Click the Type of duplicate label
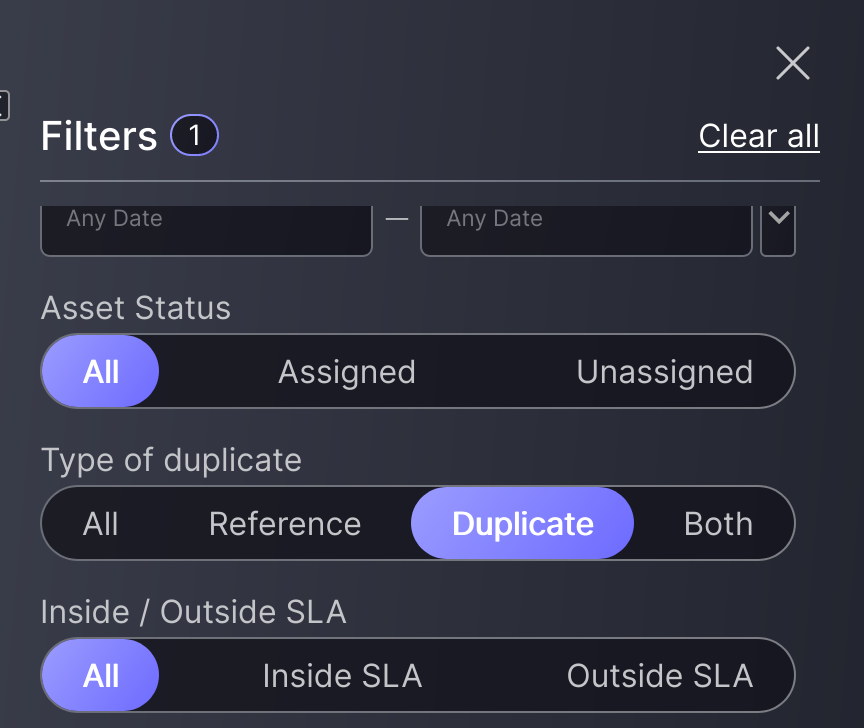 pyautogui.click(x=171, y=460)
